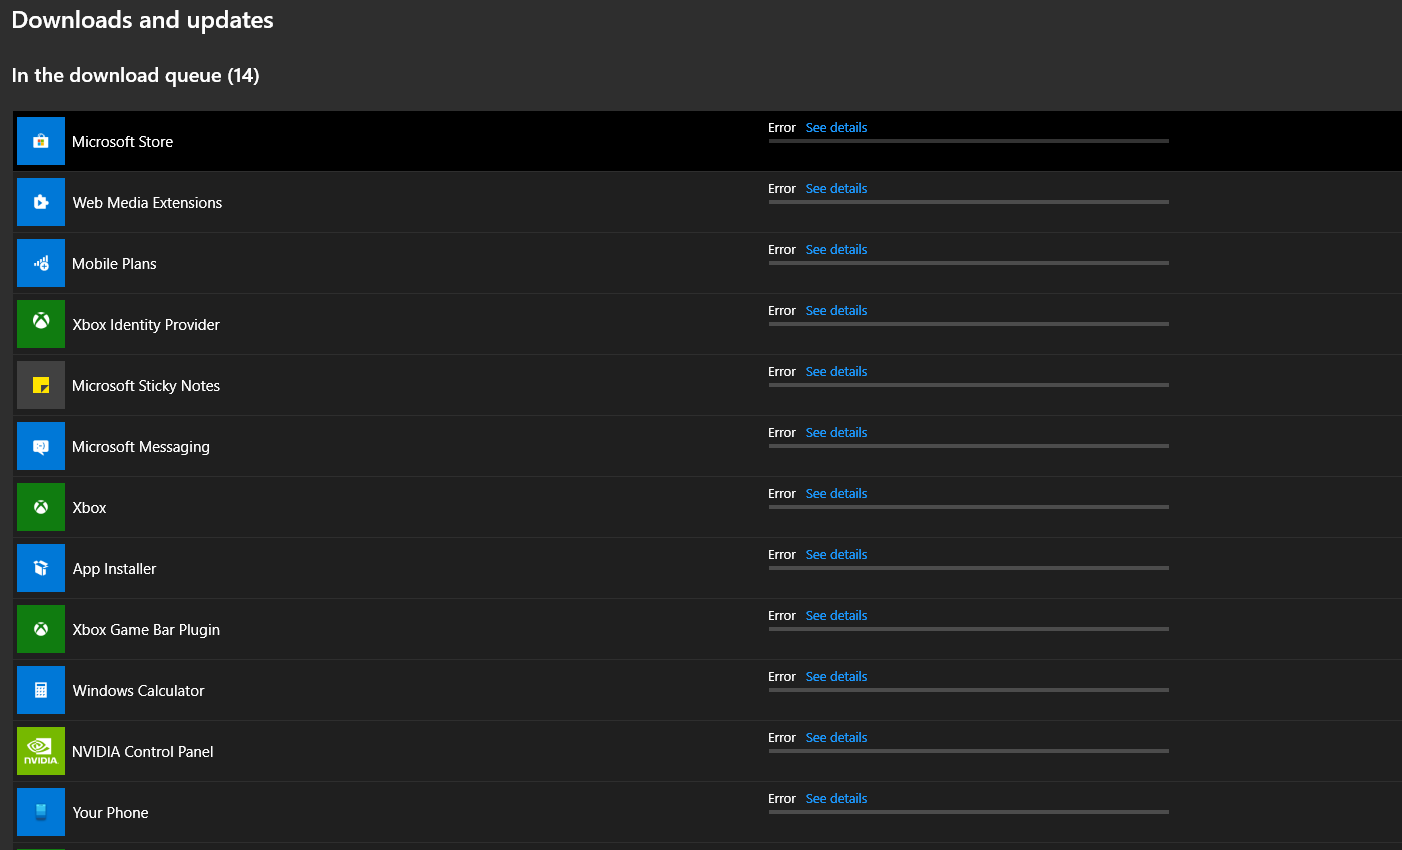Click the Xbox Game Bar Plugin icon
Screen dimensions: 1402x850
40,629
